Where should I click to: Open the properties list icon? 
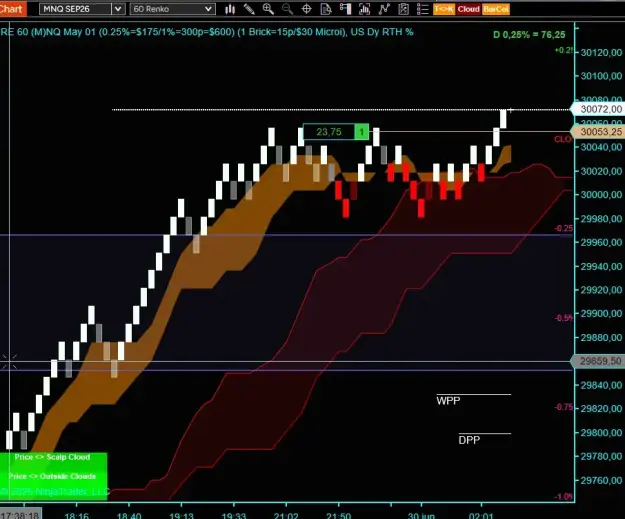tap(422, 9)
